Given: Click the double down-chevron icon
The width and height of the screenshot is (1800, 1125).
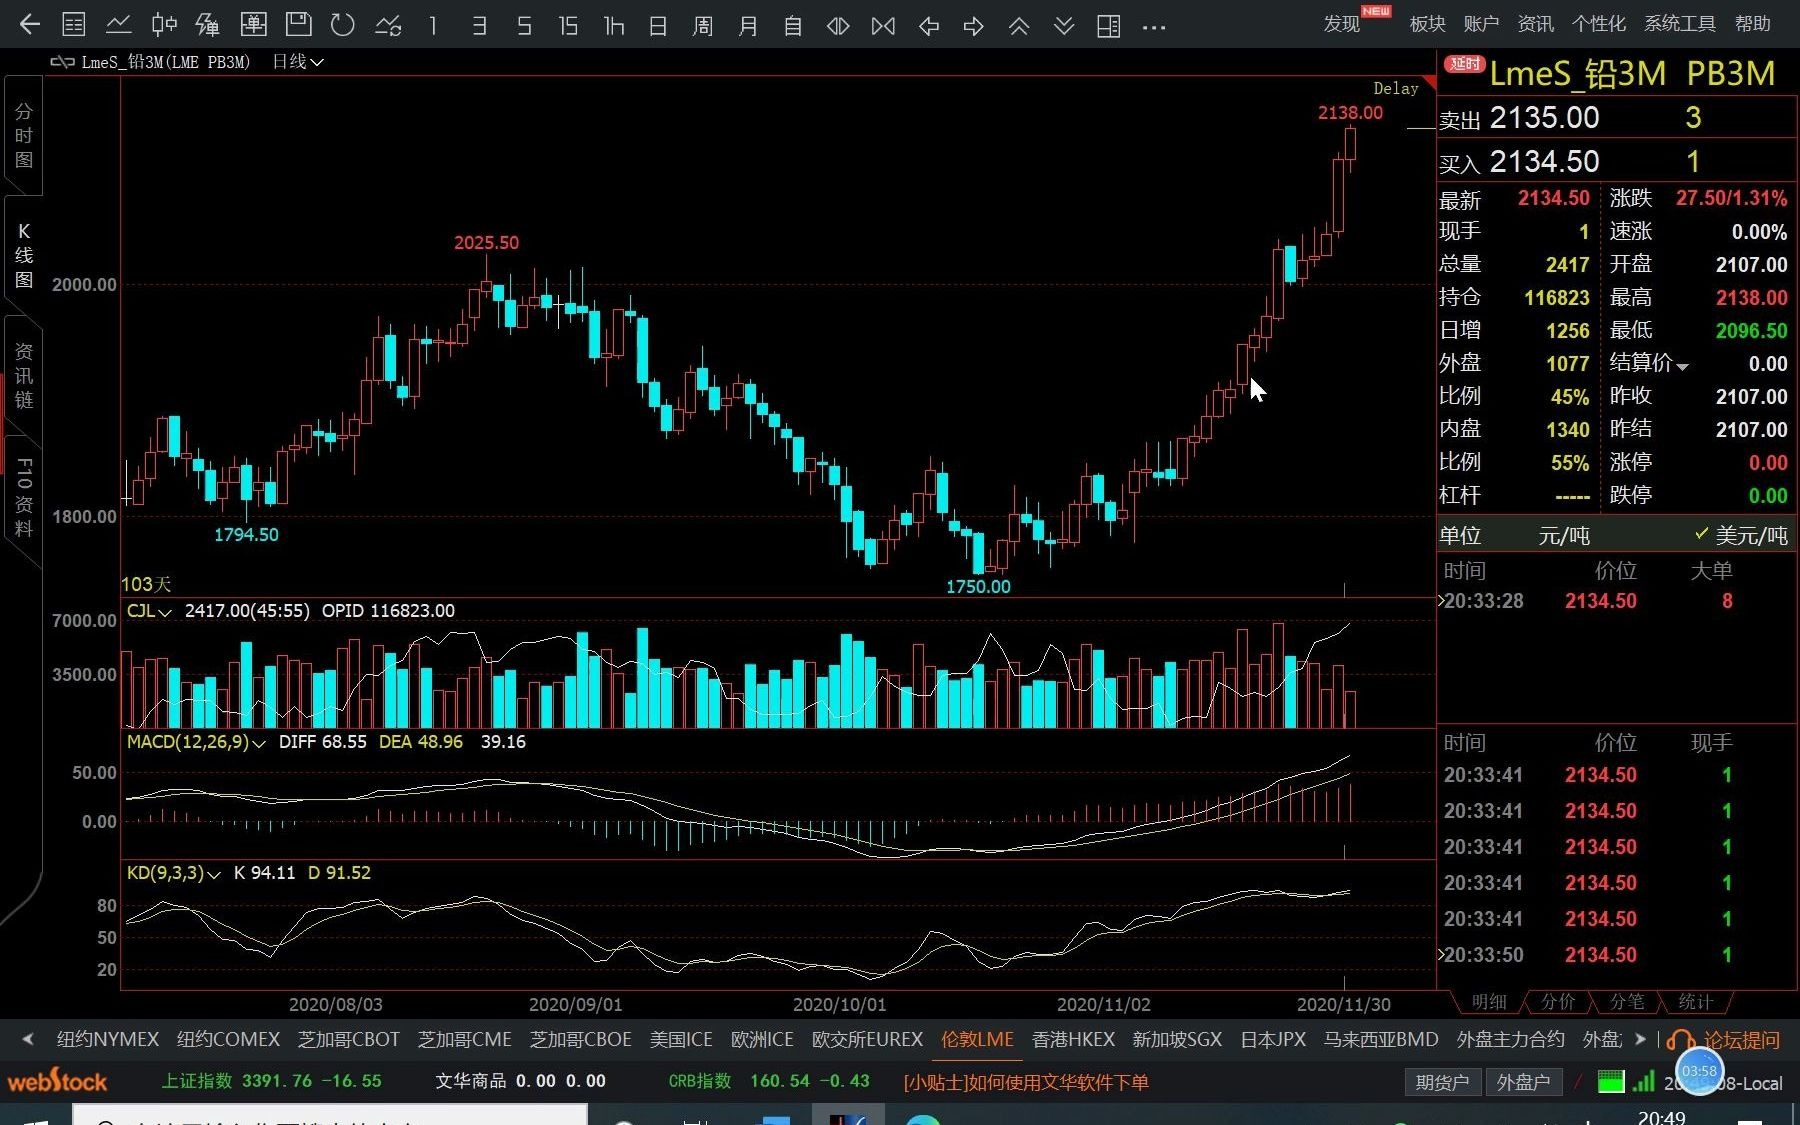Looking at the screenshot, I should (1064, 25).
